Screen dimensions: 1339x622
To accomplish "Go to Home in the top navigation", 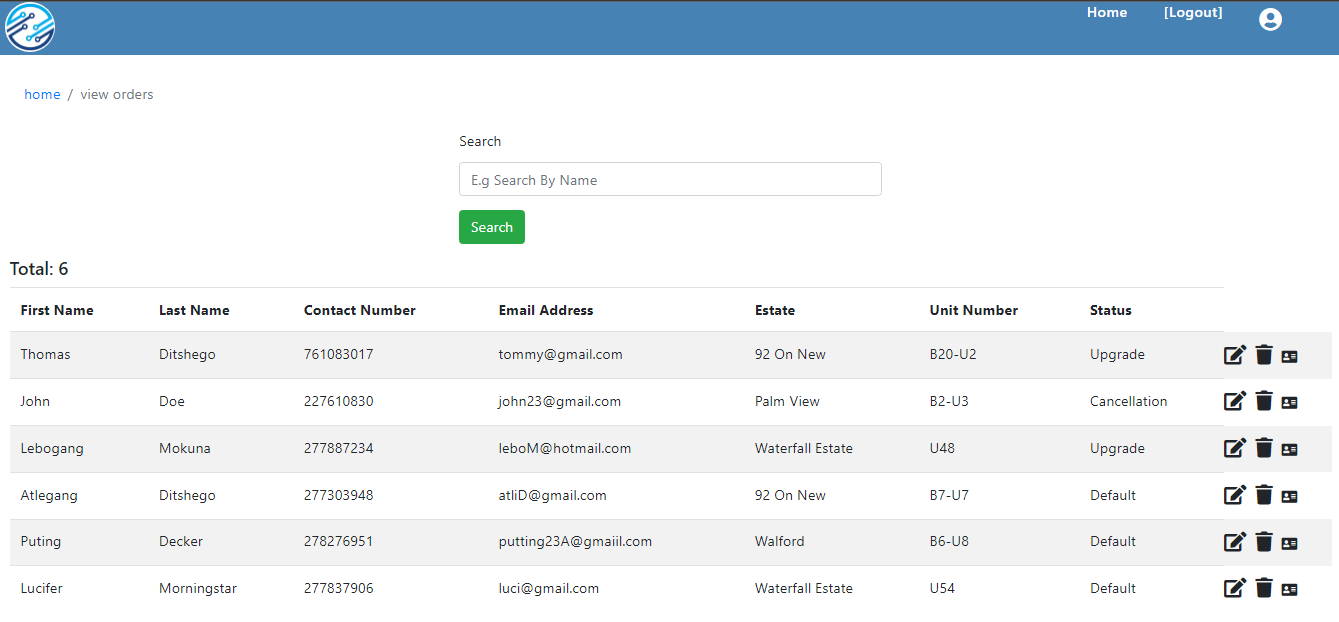I will [1107, 13].
